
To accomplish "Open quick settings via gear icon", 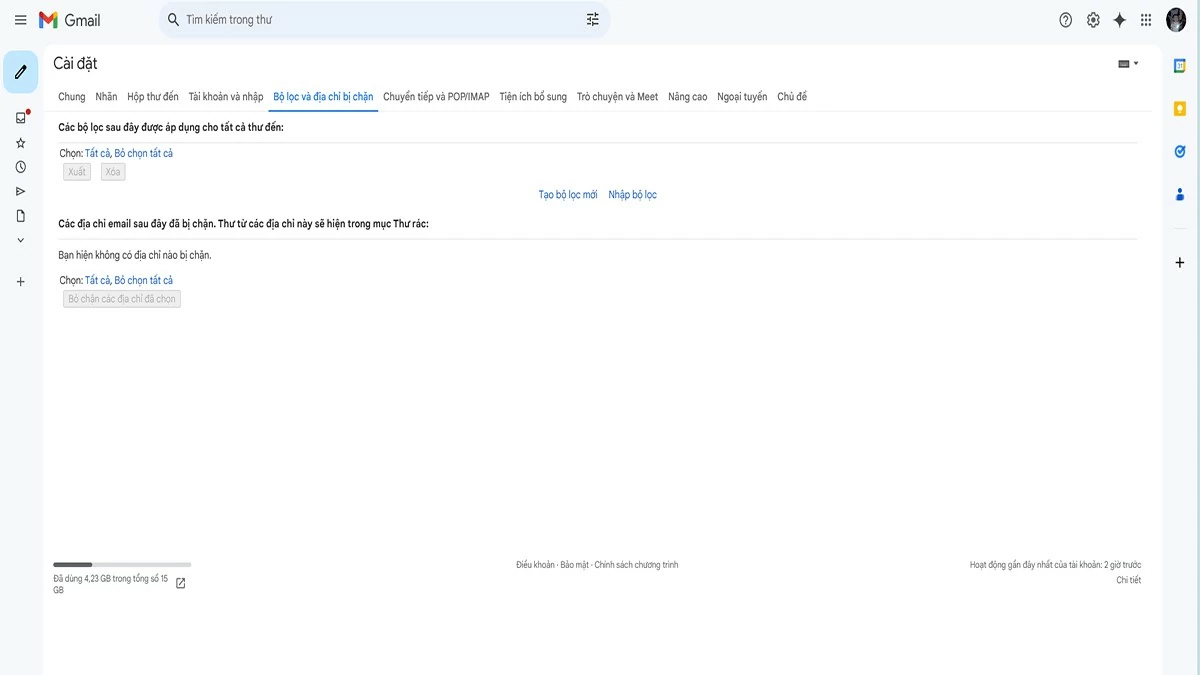I will tap(1092, 19).
